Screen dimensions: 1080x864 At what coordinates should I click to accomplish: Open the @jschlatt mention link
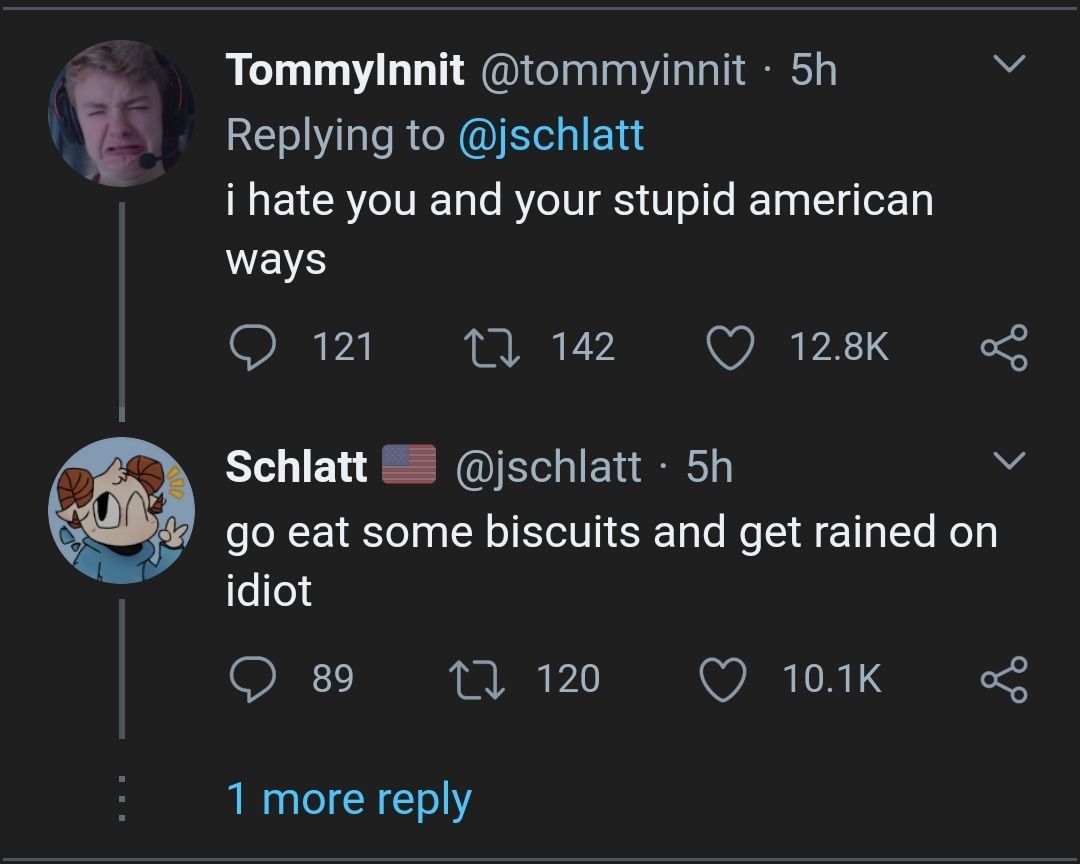(551, 134)
